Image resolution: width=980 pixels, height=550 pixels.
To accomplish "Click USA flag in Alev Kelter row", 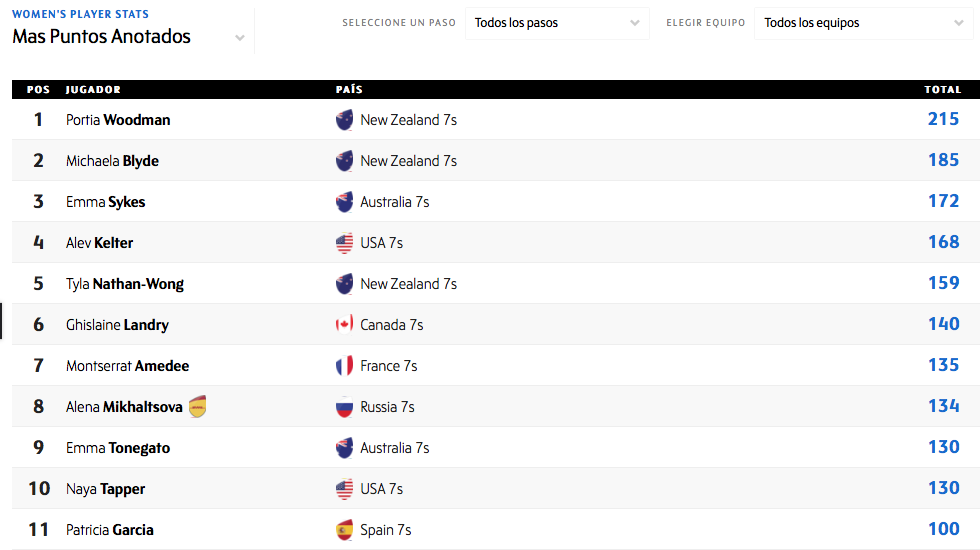I will [x=345, y=243].
